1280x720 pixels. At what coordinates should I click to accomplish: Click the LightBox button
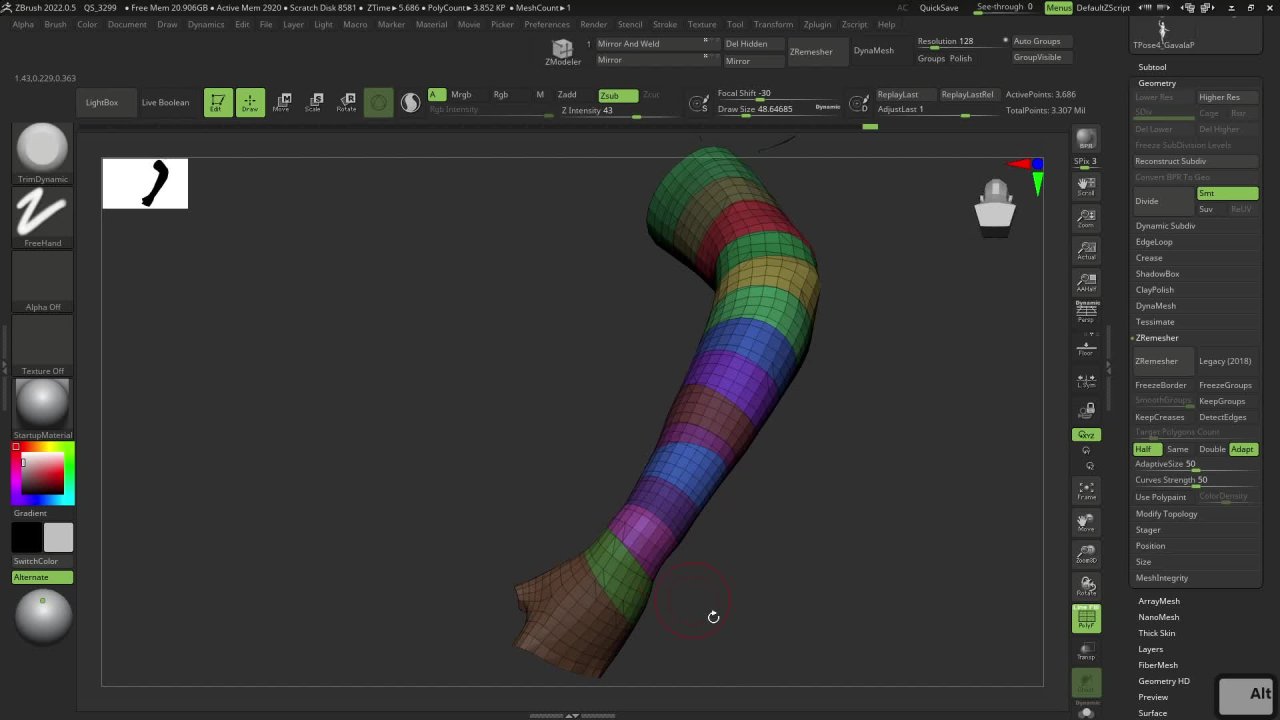point(102,102)
